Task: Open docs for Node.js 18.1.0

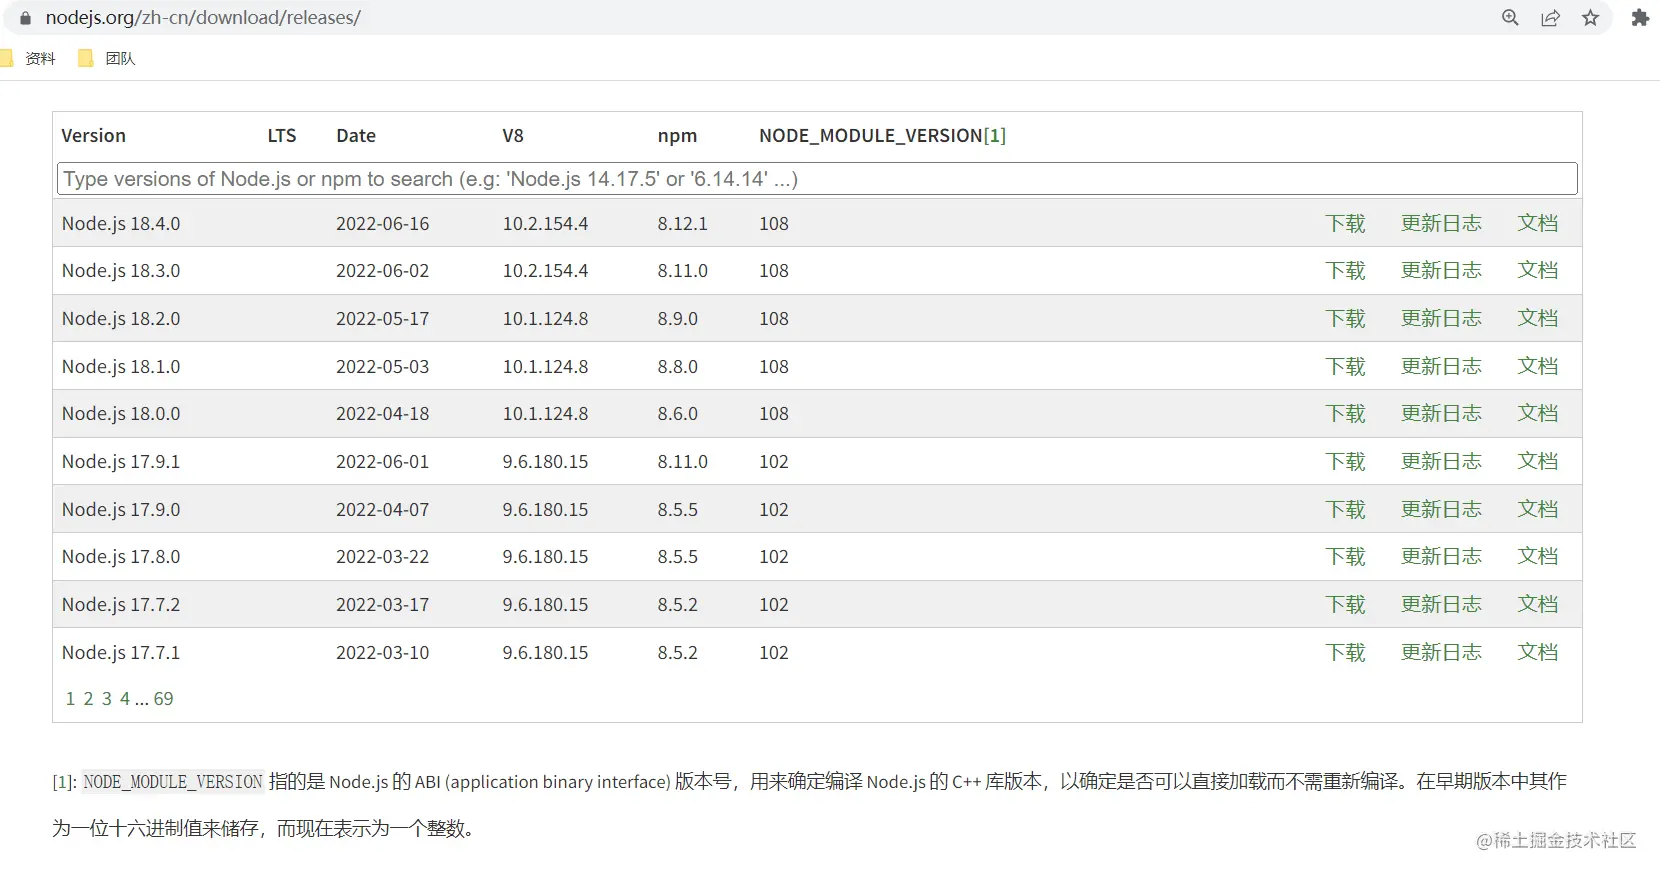Action: 1537,367
